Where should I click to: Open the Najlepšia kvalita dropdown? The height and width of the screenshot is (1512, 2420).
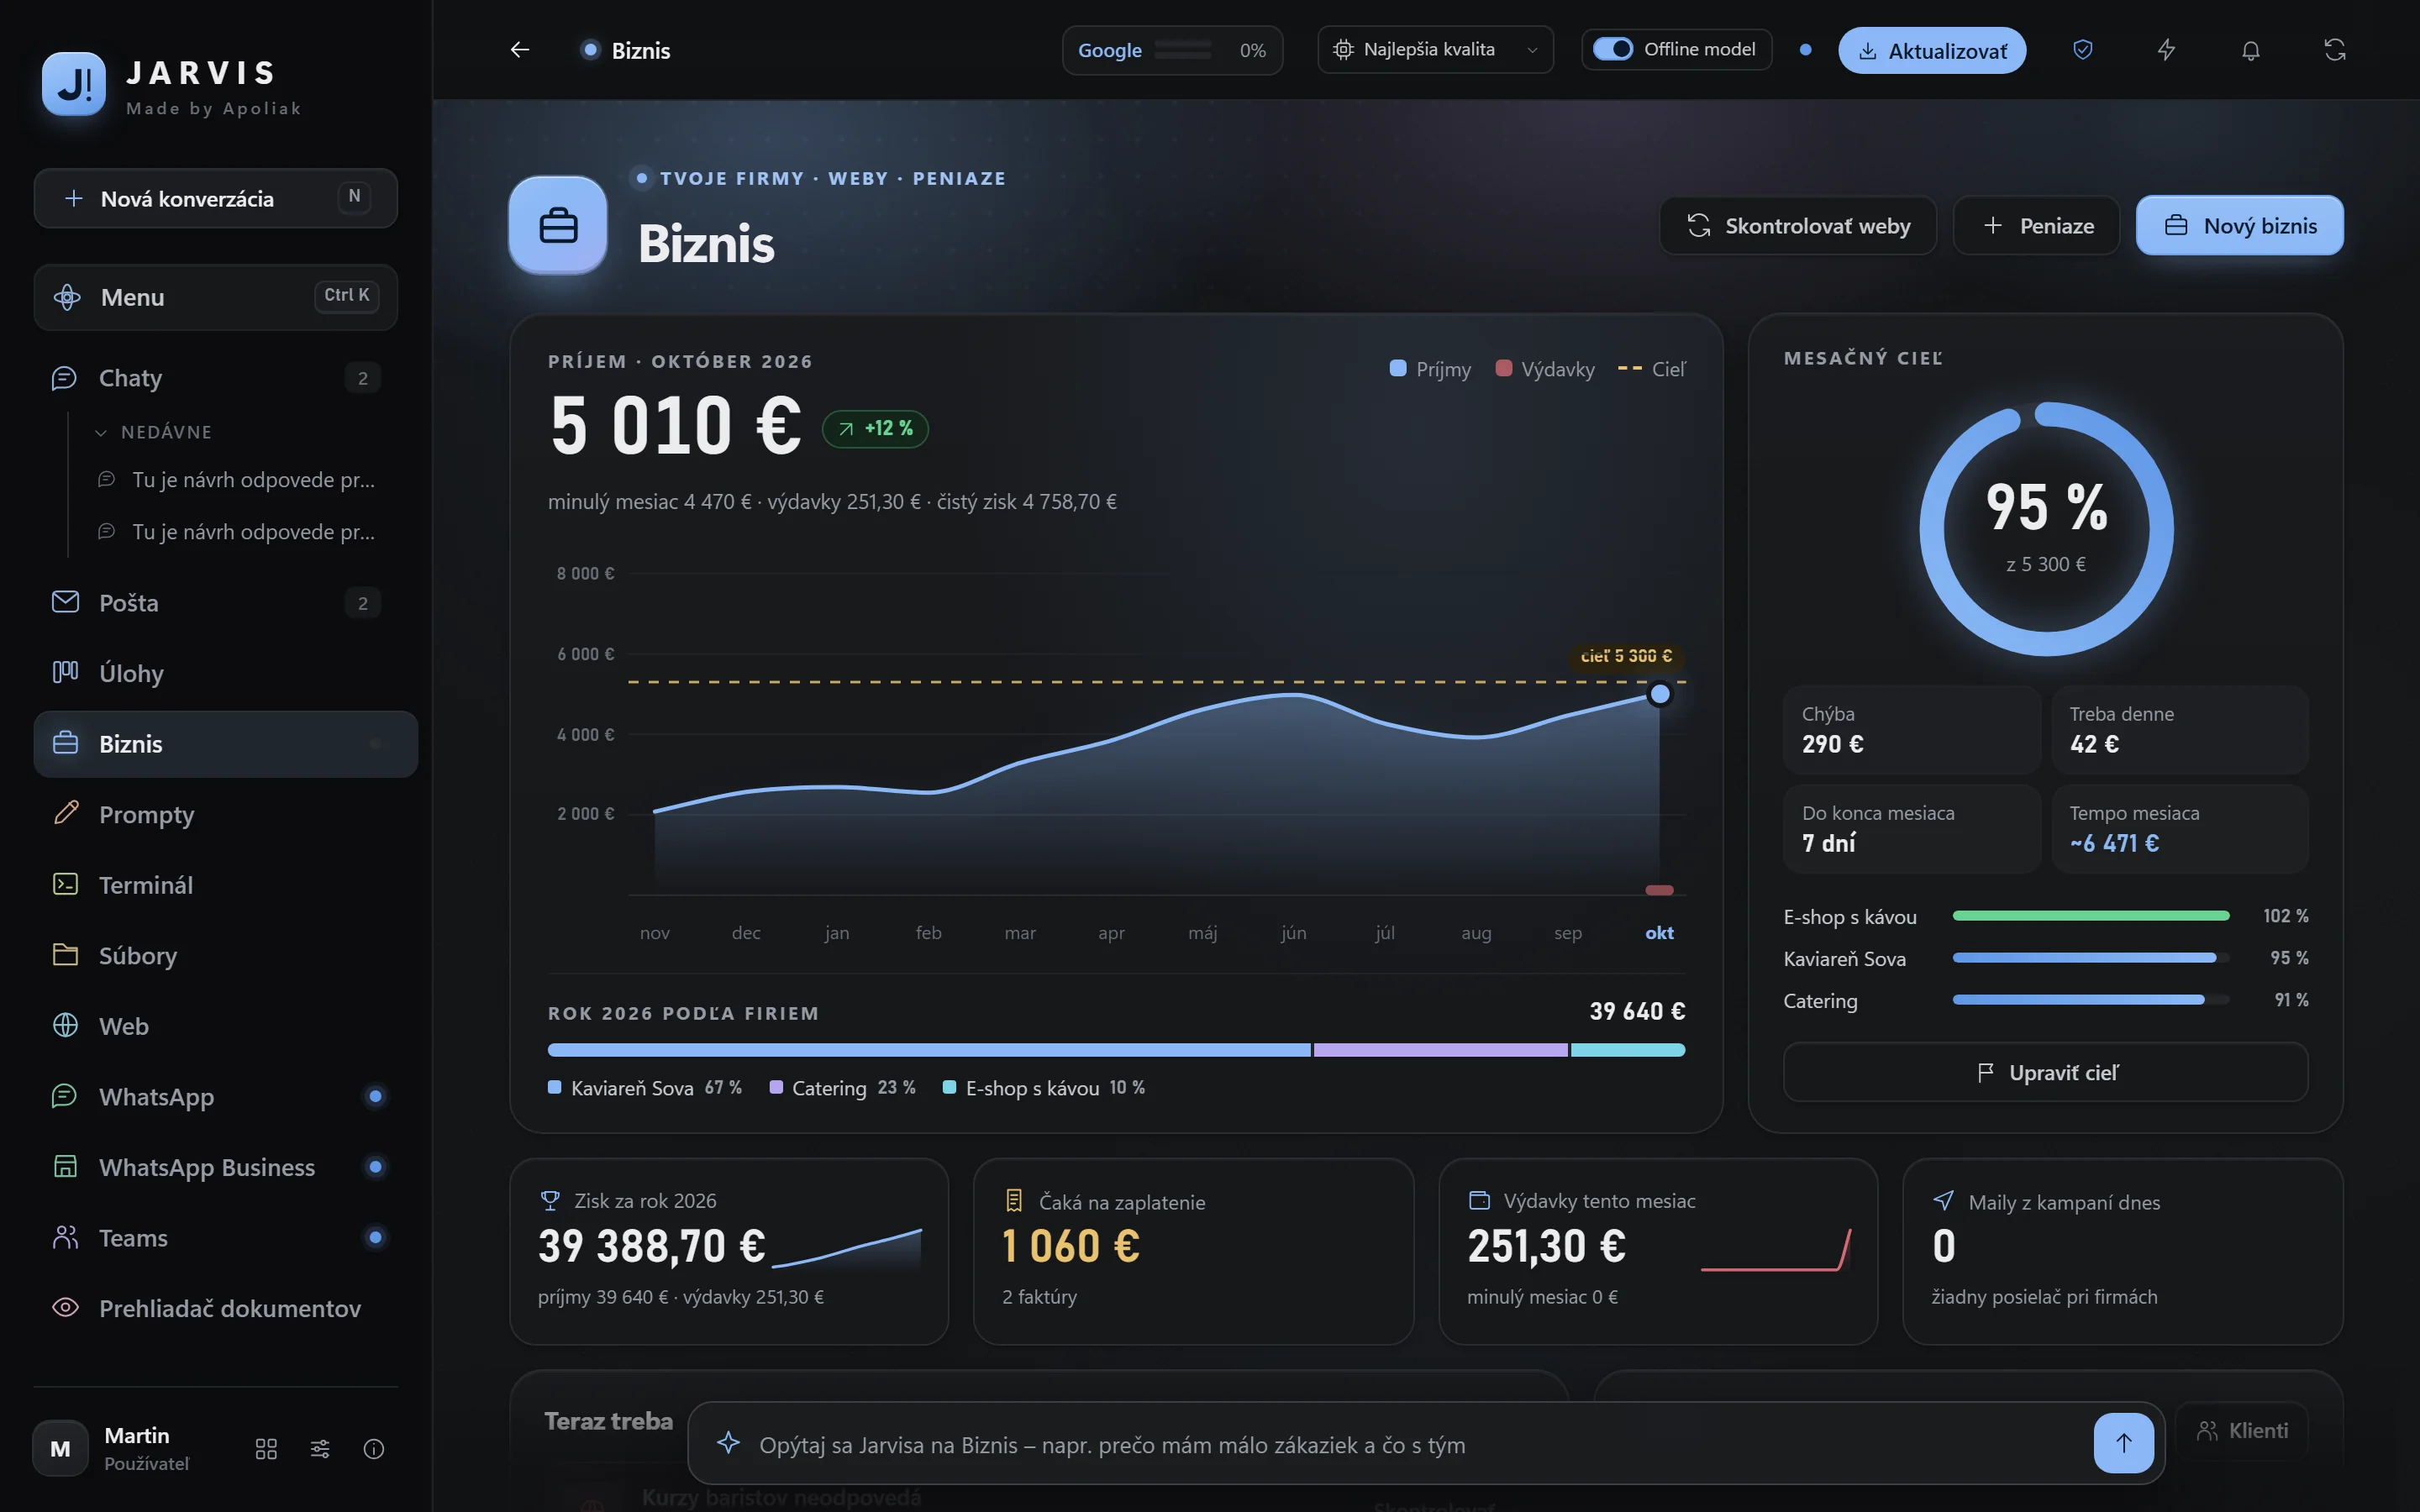1435,50
